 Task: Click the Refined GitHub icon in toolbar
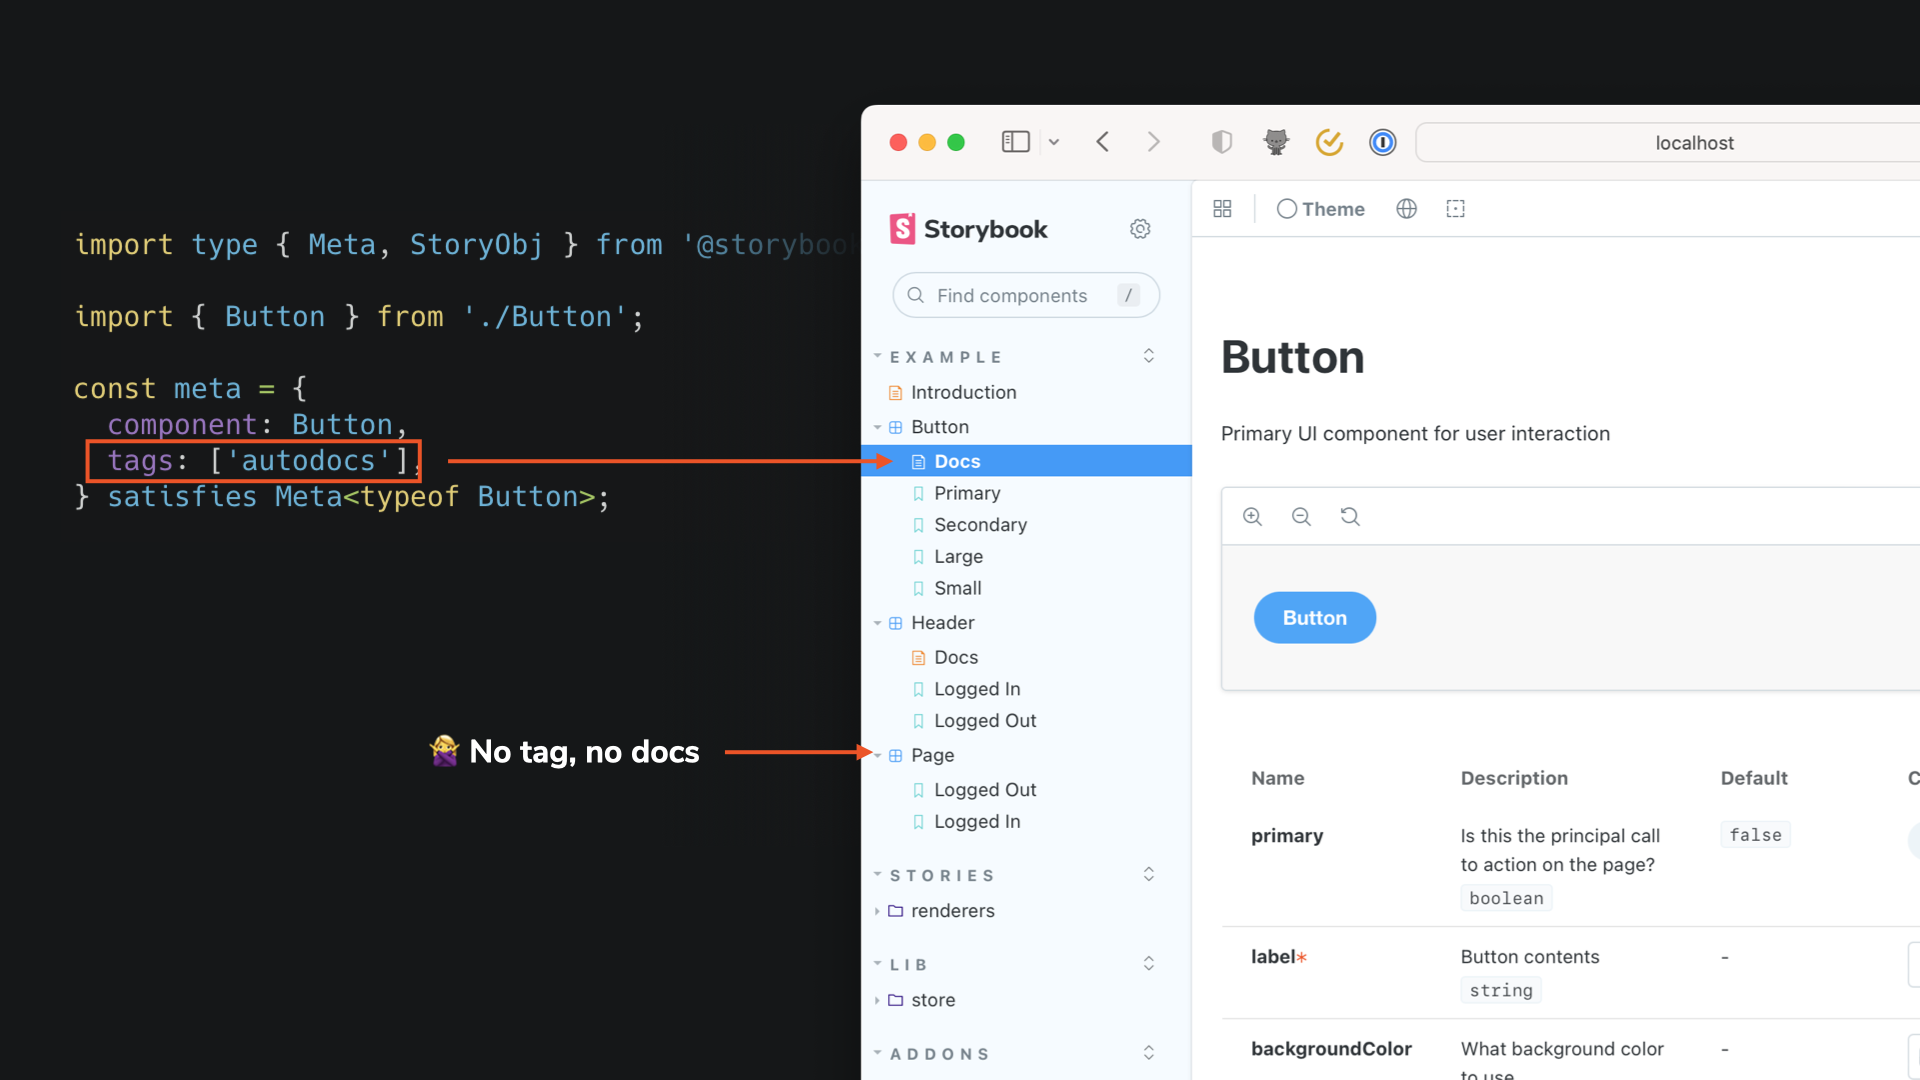click(x=1275, y=142)
